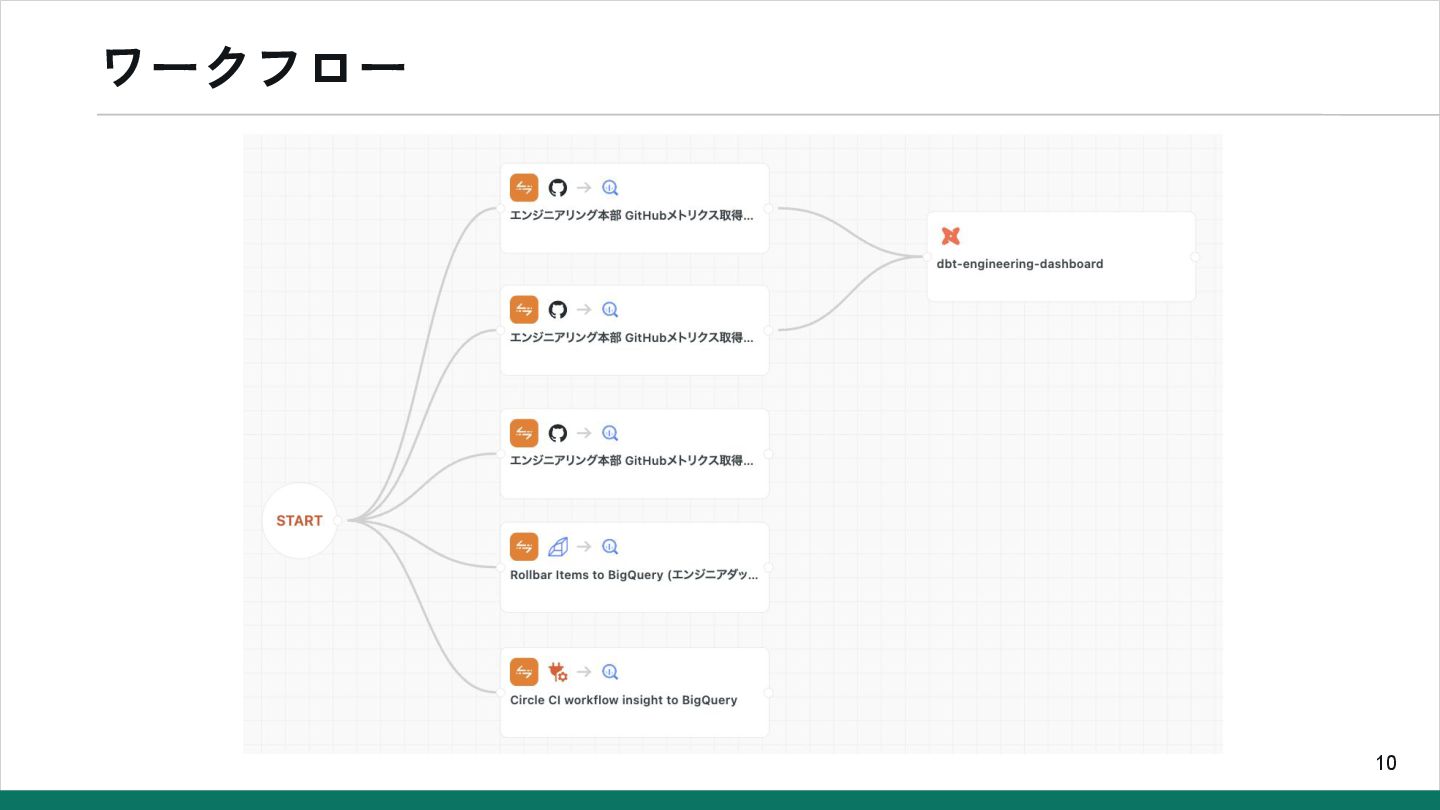Screen dimensions: 1440x810
Task: Click BigQuery icon in Rollbar Items node
Action: pyautogui.click(x=610, y=547)
